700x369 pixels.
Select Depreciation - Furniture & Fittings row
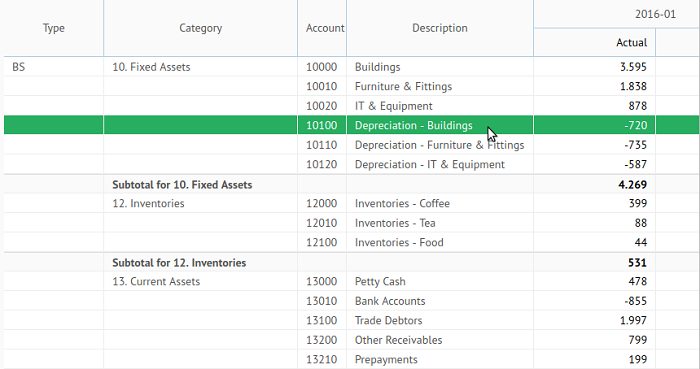pyautogui.click(x=440, y=145)
